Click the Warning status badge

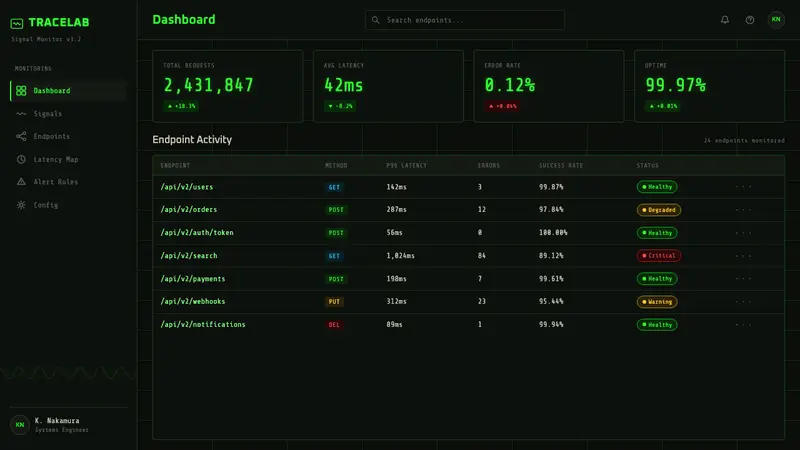(x=657, y=302)
